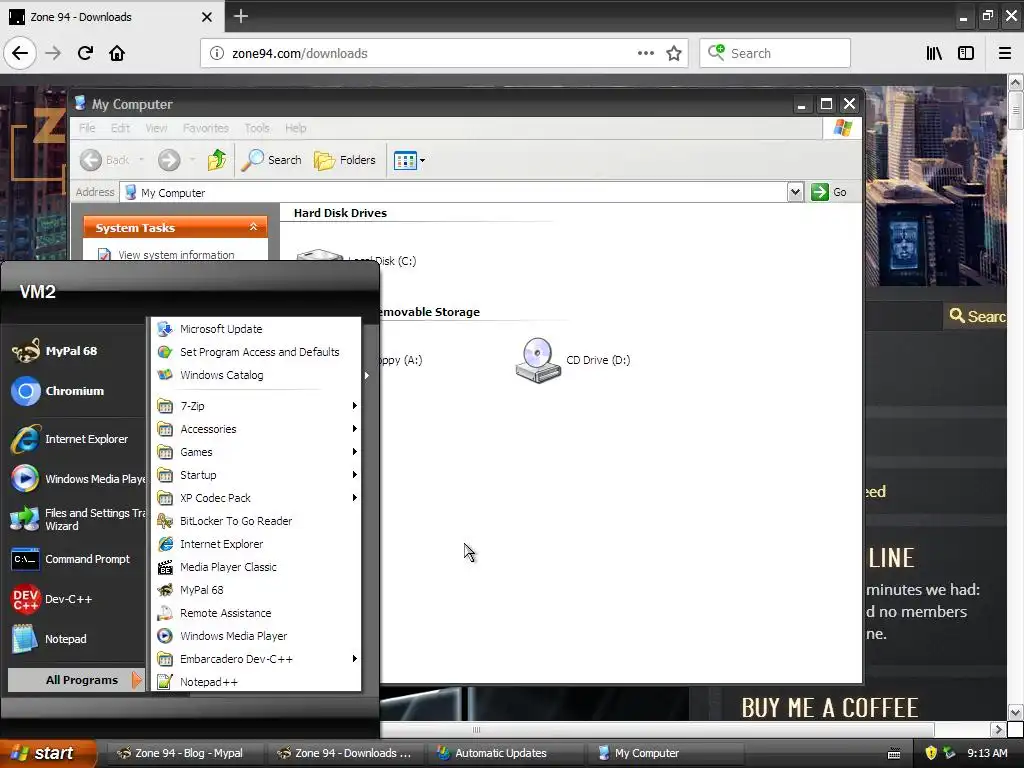Open the browser hamburger menu
This screenshot has height=768, width=1024.
click(x=1005, y=53)
